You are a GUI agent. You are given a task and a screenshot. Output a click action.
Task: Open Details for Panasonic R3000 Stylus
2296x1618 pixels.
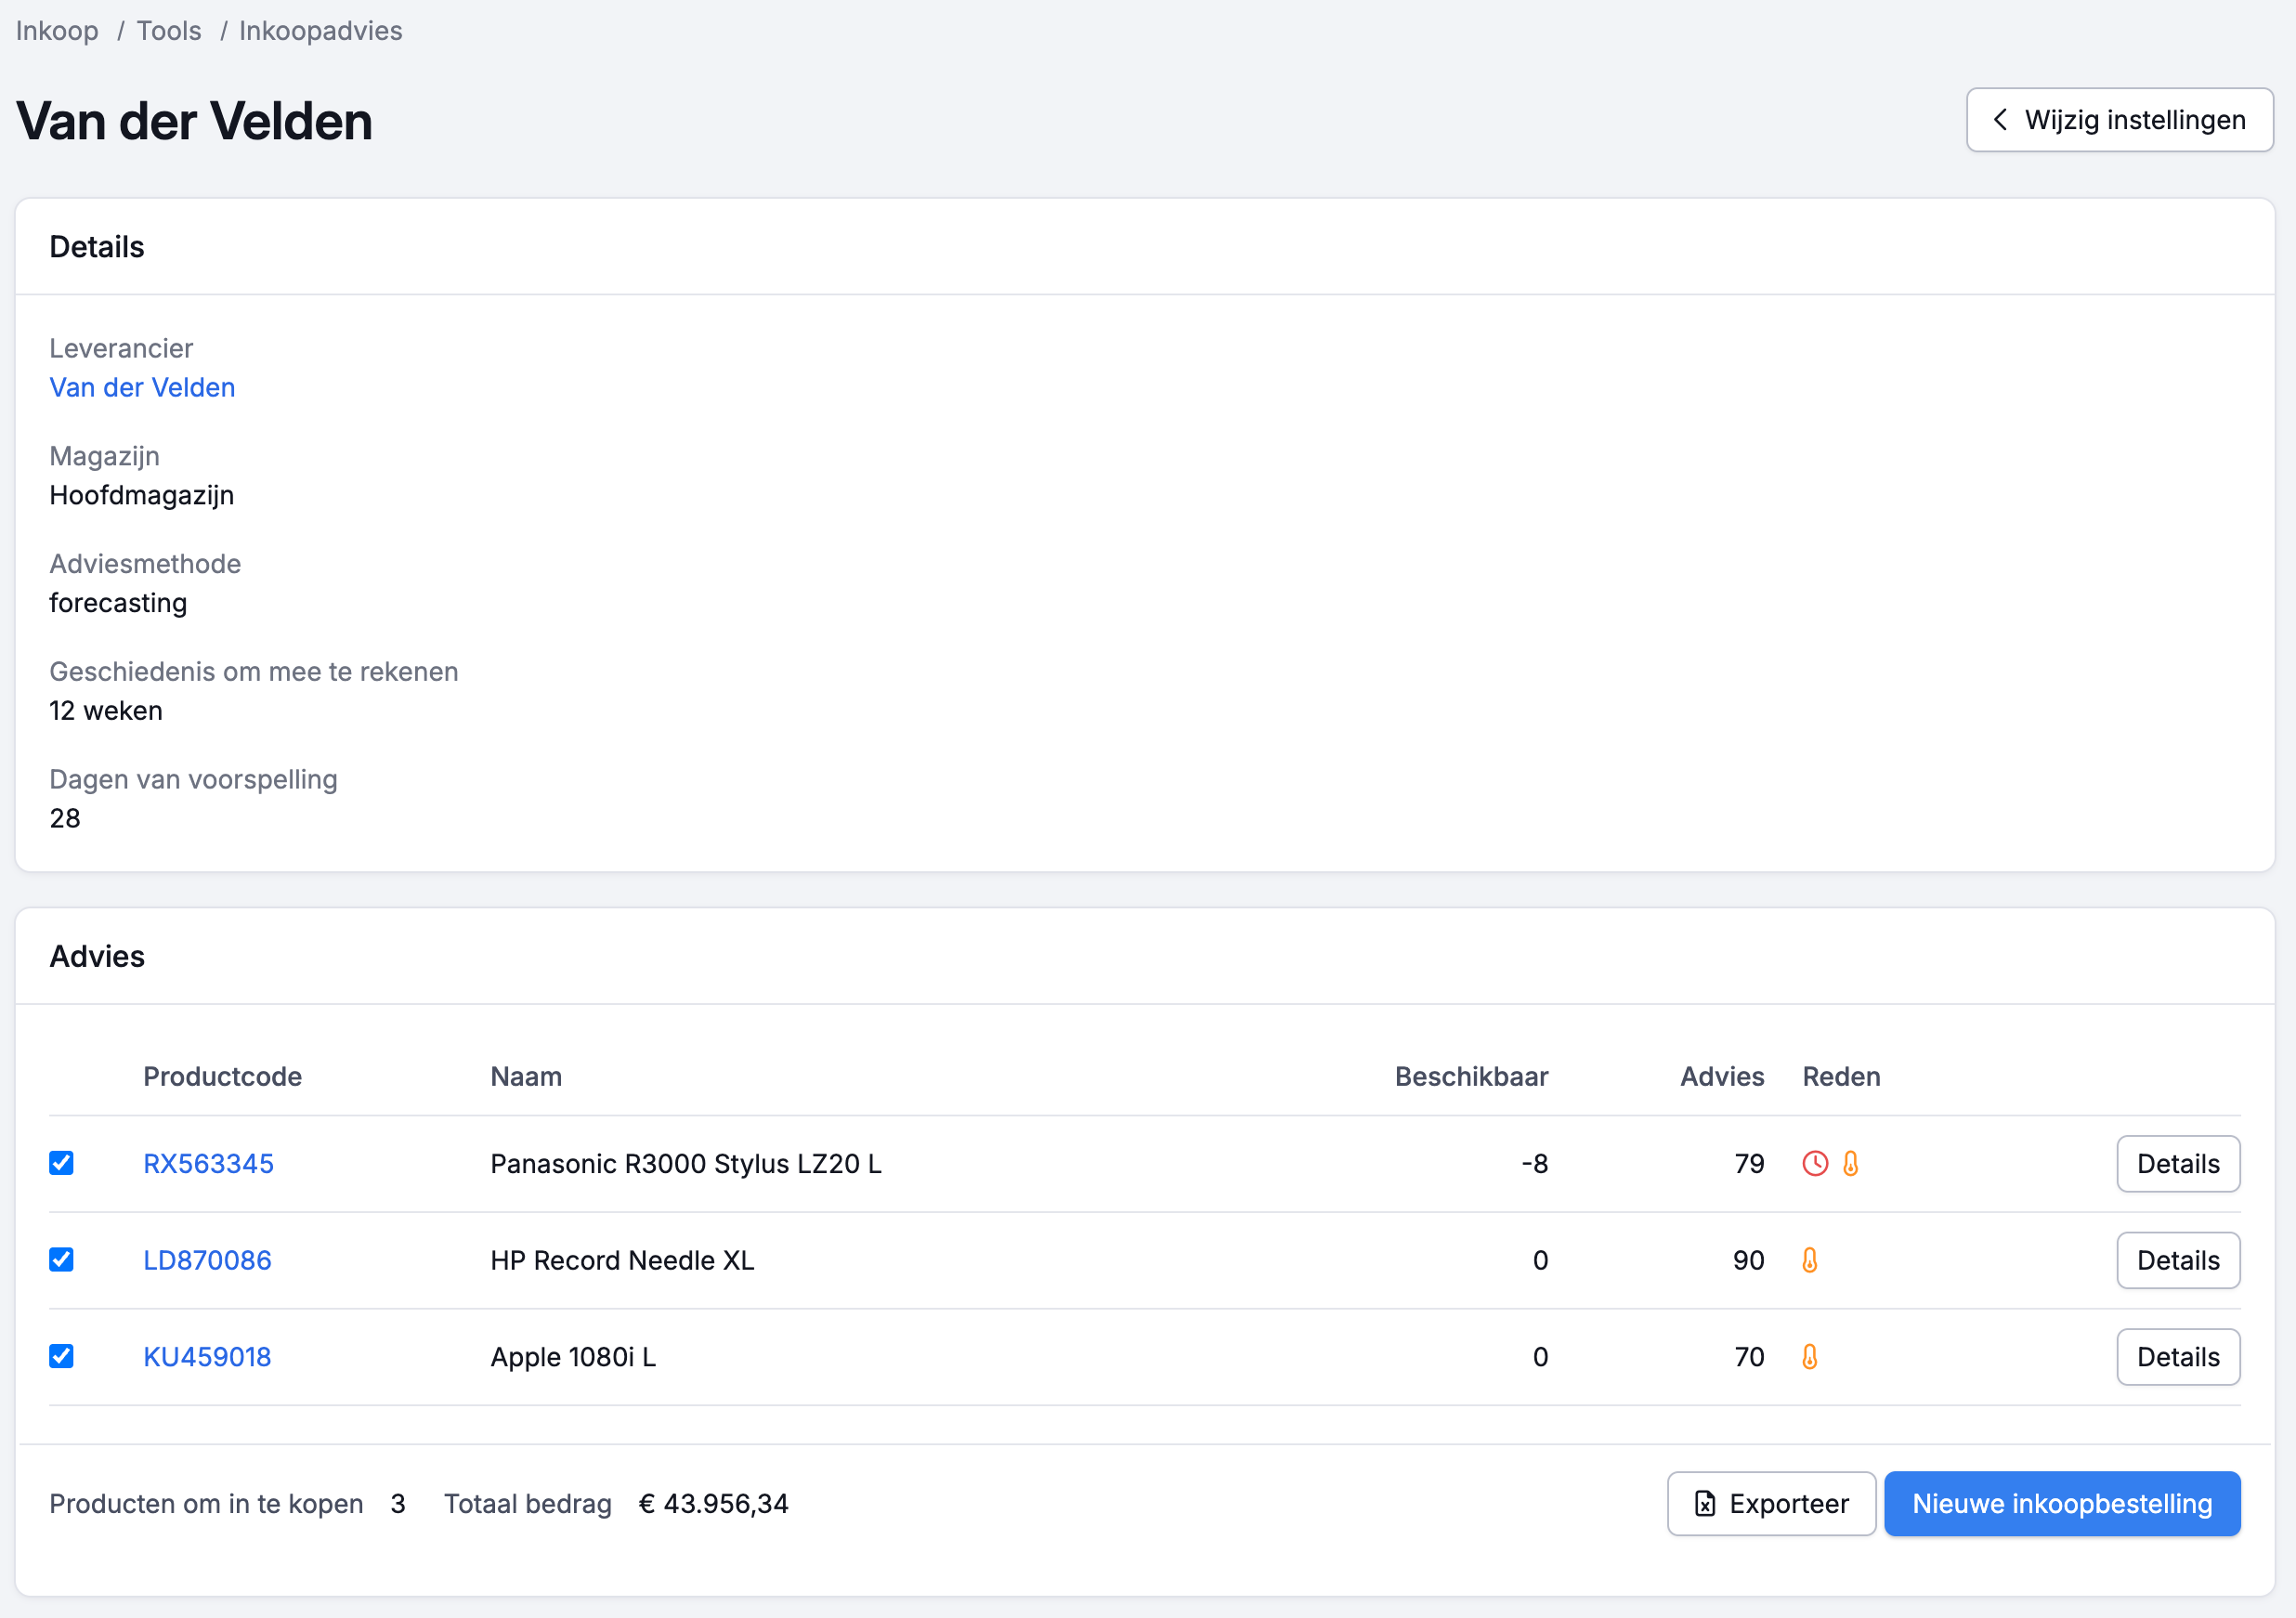pyautogui.click(x=2178, y=1164)
